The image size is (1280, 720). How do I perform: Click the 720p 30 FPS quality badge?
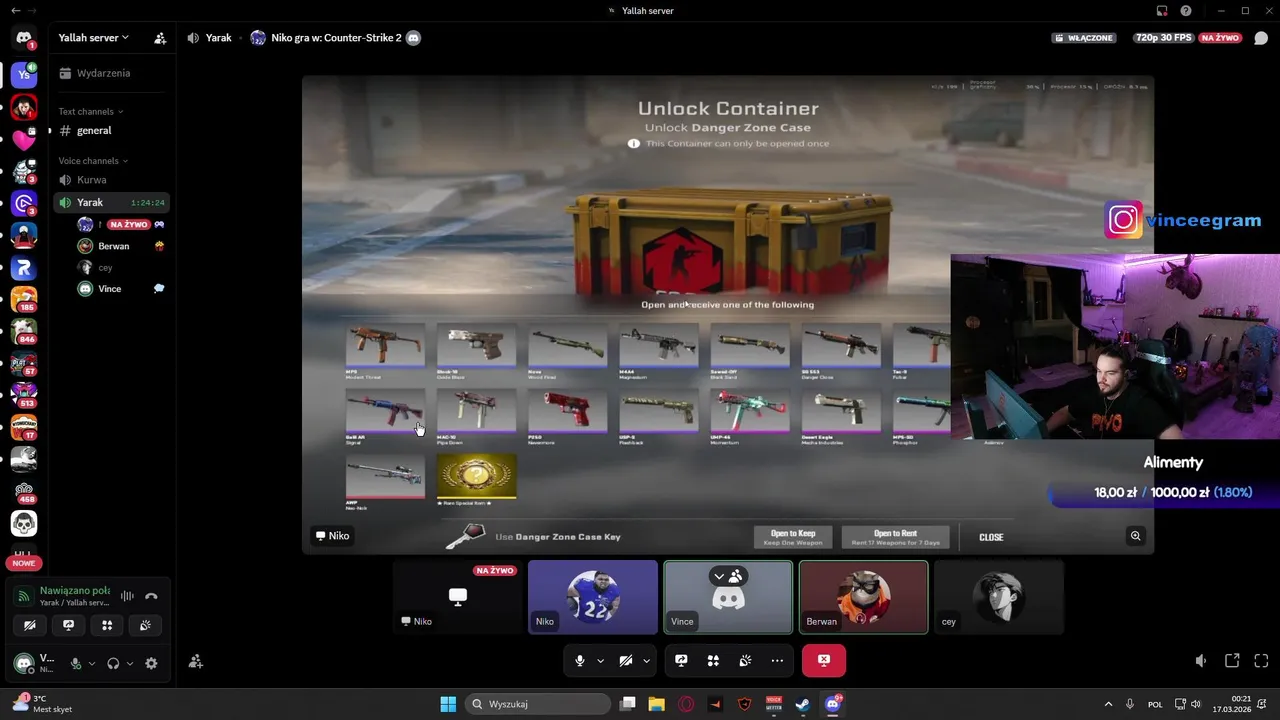pyautogui.click(x=1163, y=38)
